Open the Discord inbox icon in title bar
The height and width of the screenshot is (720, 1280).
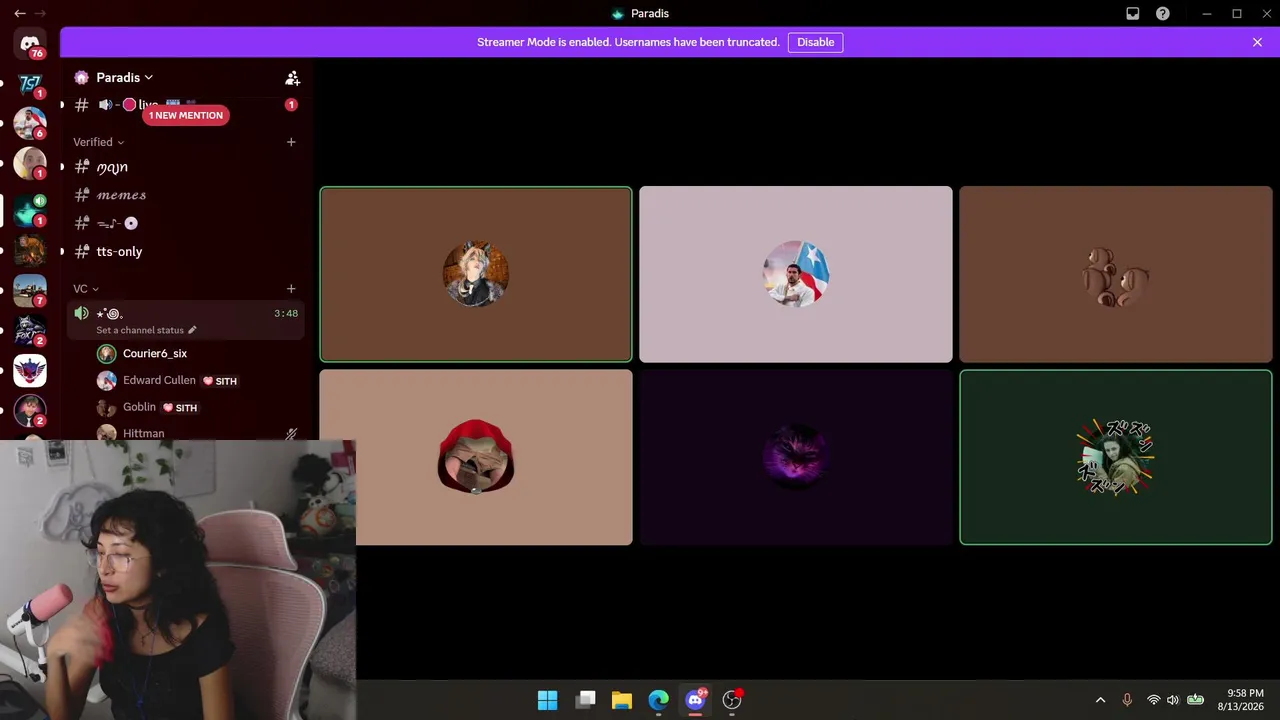(x=1133, y=14)
